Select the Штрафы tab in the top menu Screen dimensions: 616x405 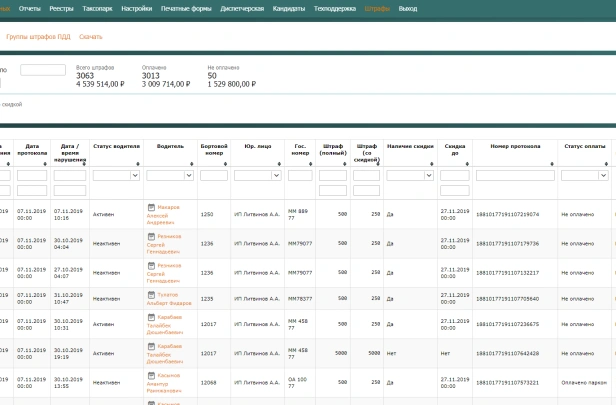377,7
